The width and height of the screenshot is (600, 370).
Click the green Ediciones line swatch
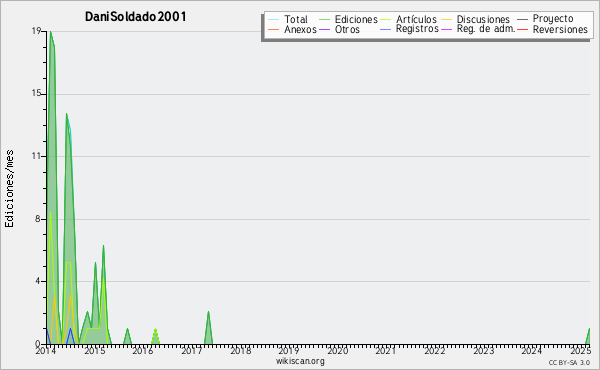coord(324,19)
